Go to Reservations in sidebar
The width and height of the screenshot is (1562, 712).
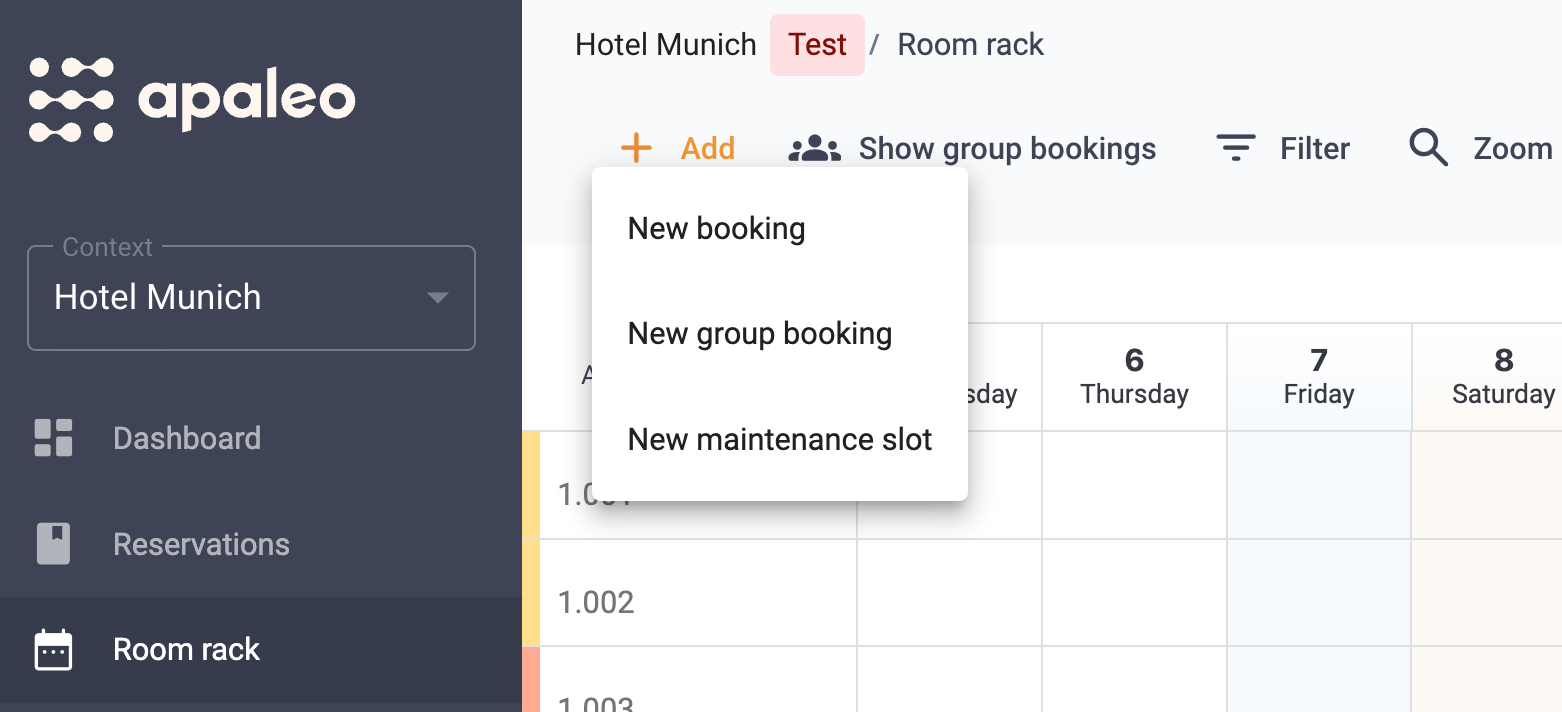pos(201,544)
